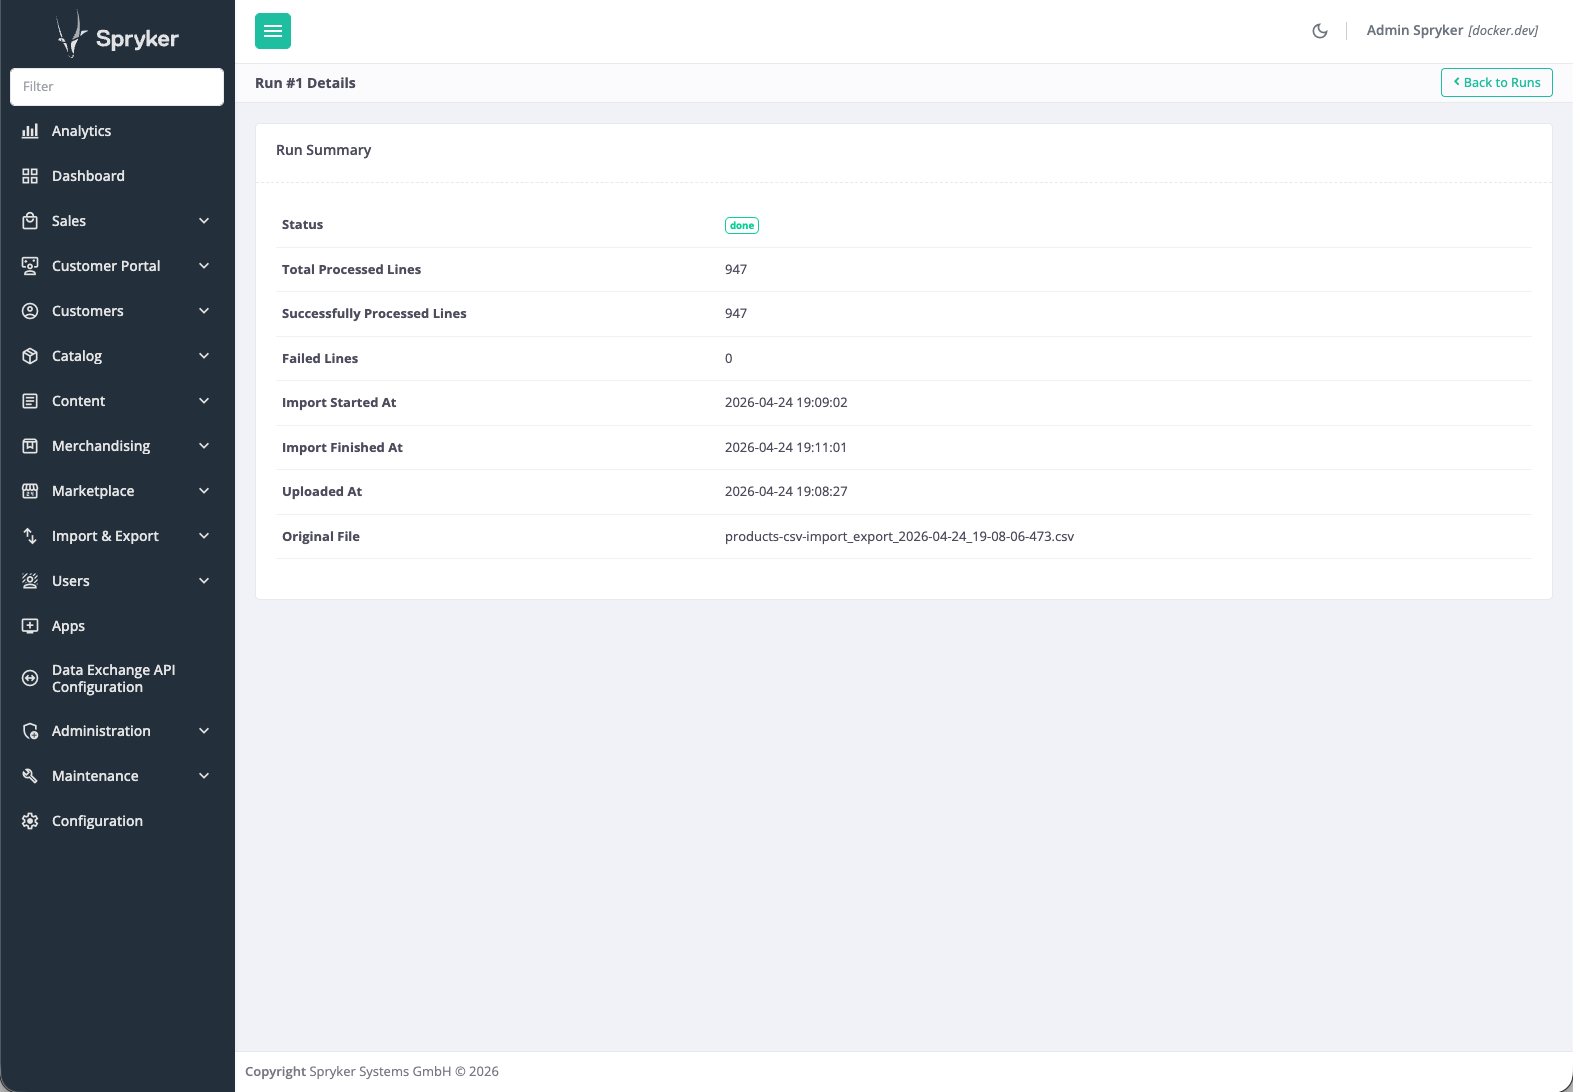The image size is (1573, 1092).
Task: Expand the Sales menu chevron
Action: click(x=204, y=221)
